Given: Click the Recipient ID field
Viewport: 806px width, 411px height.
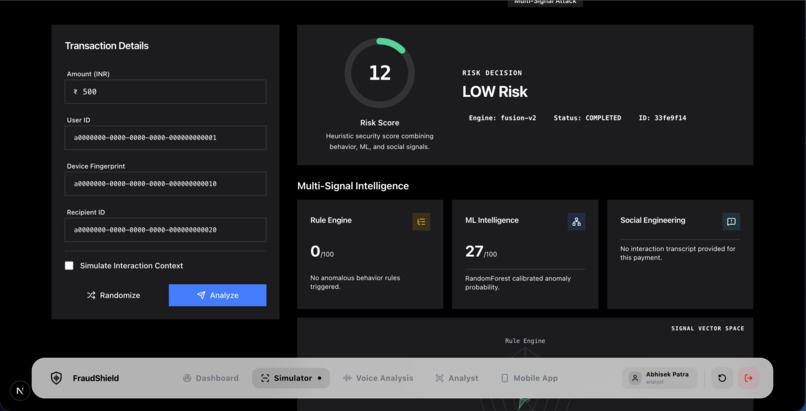Looking at the screenshot, I should tap(166, 230).
